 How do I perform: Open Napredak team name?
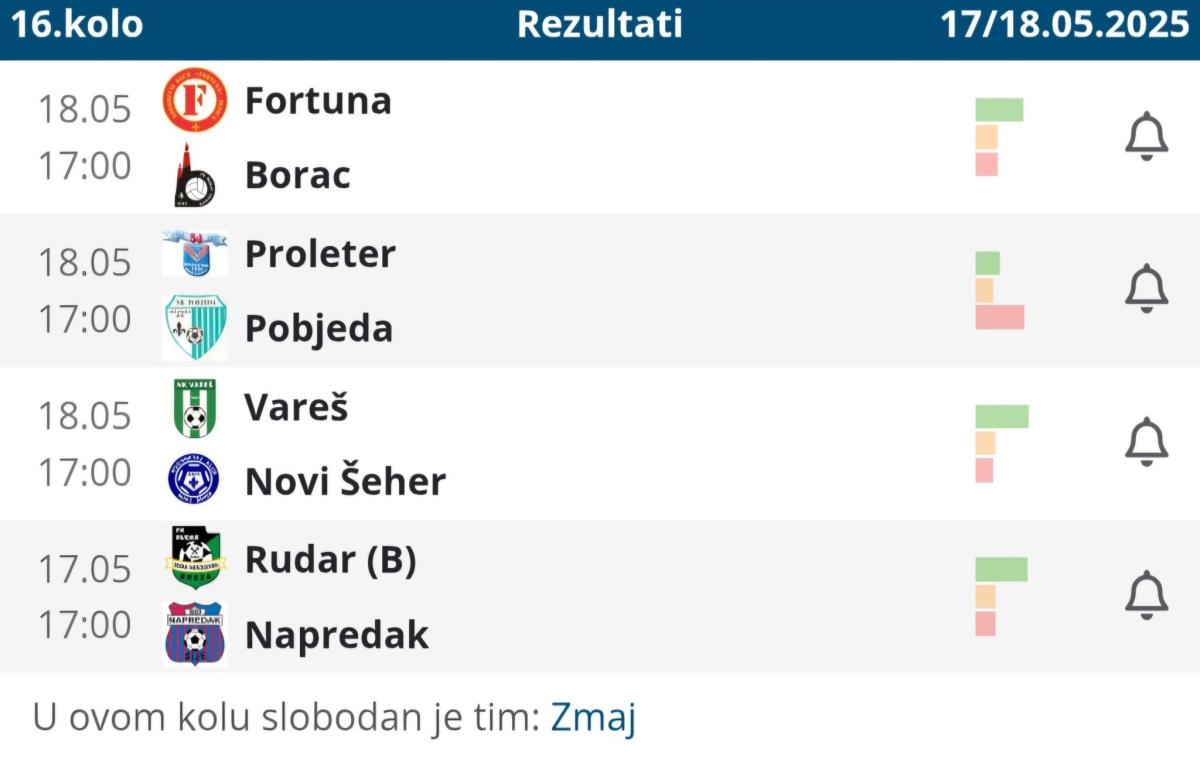point(337,635)
